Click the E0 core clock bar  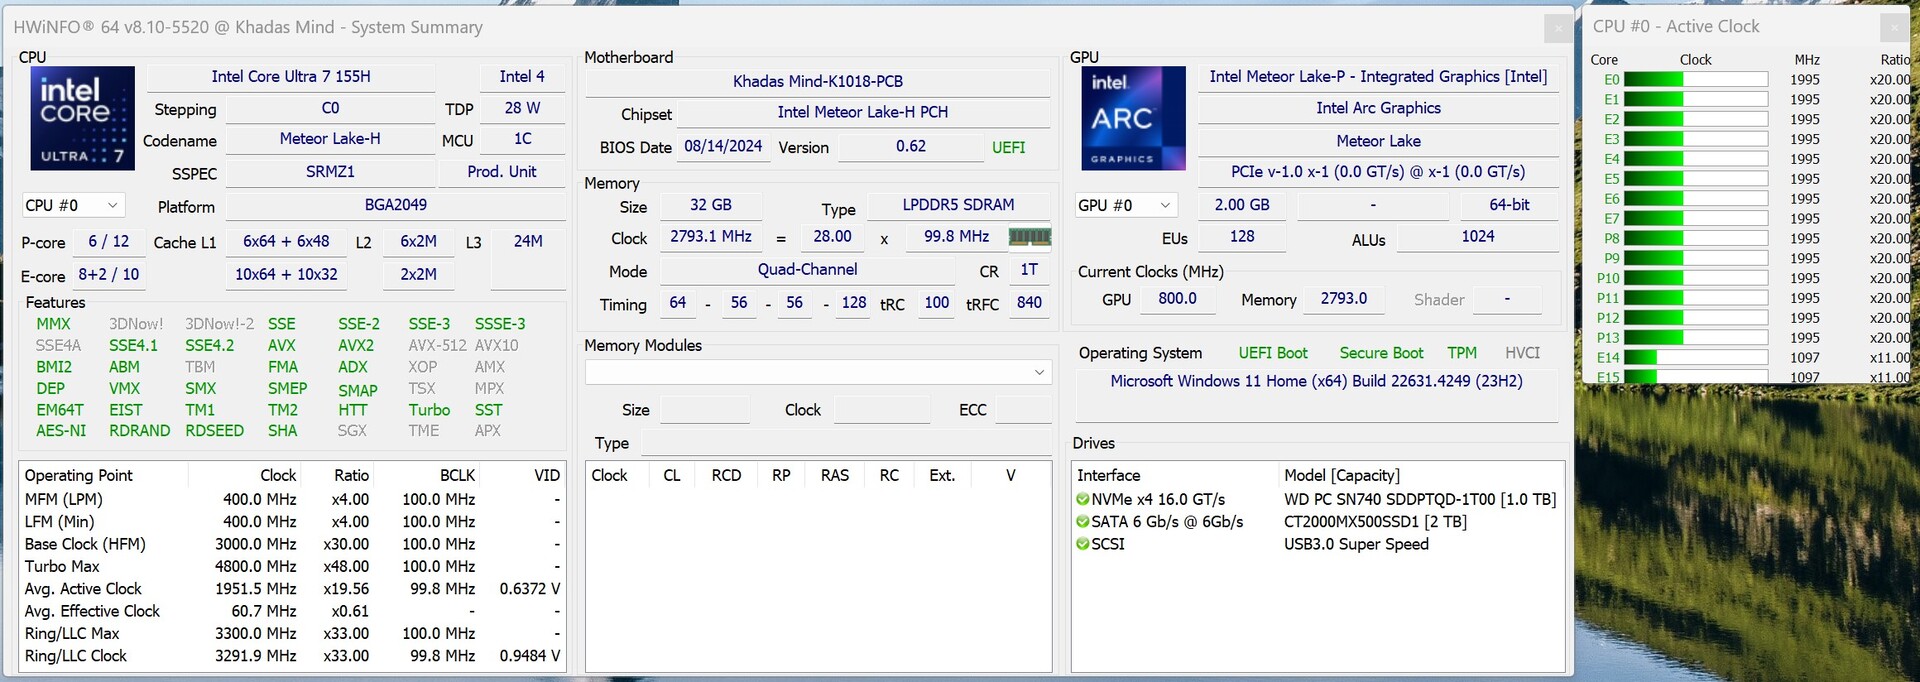(x=1695, y=80)
